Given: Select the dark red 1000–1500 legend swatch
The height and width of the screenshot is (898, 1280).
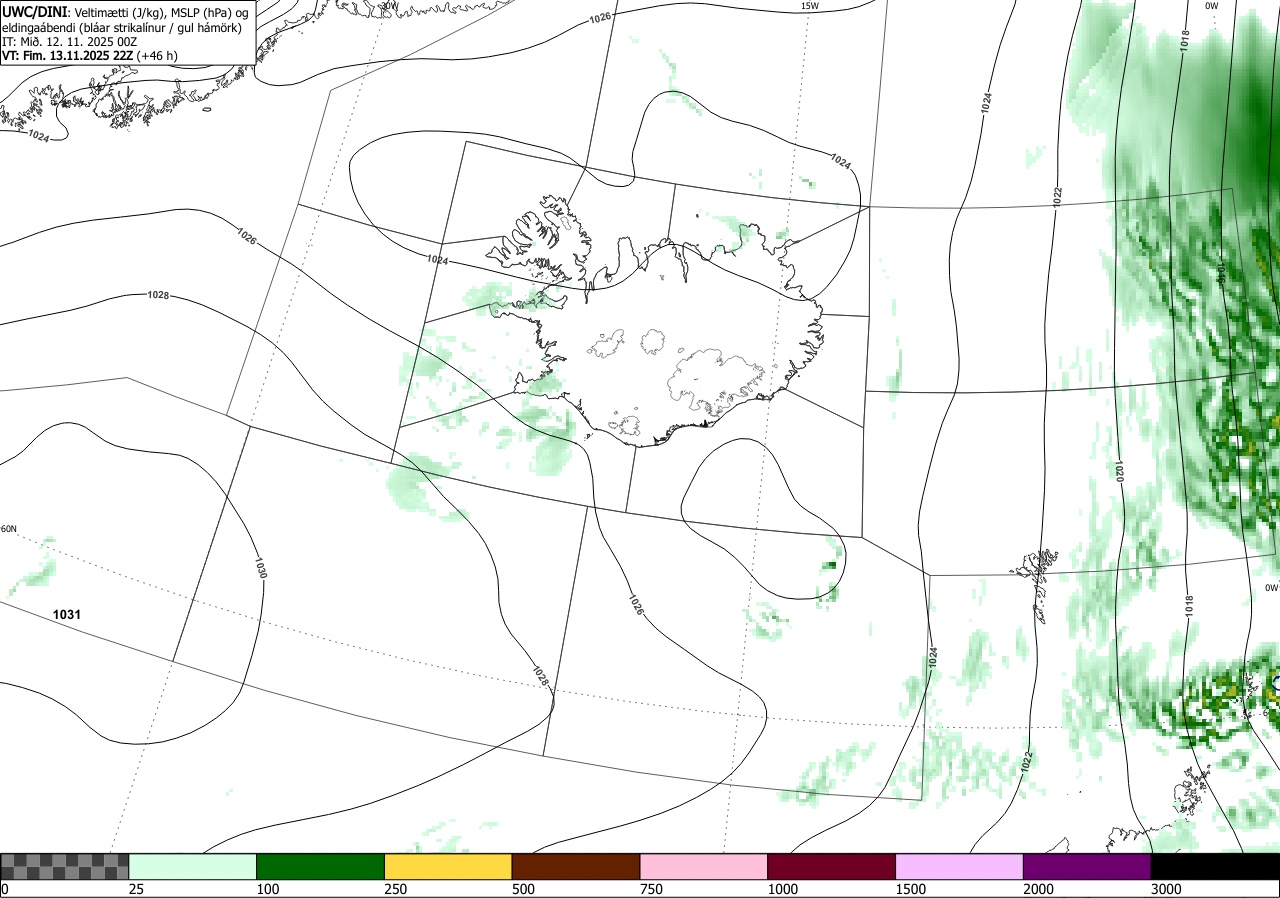Looking at the screenshot, I should [832, 866].
